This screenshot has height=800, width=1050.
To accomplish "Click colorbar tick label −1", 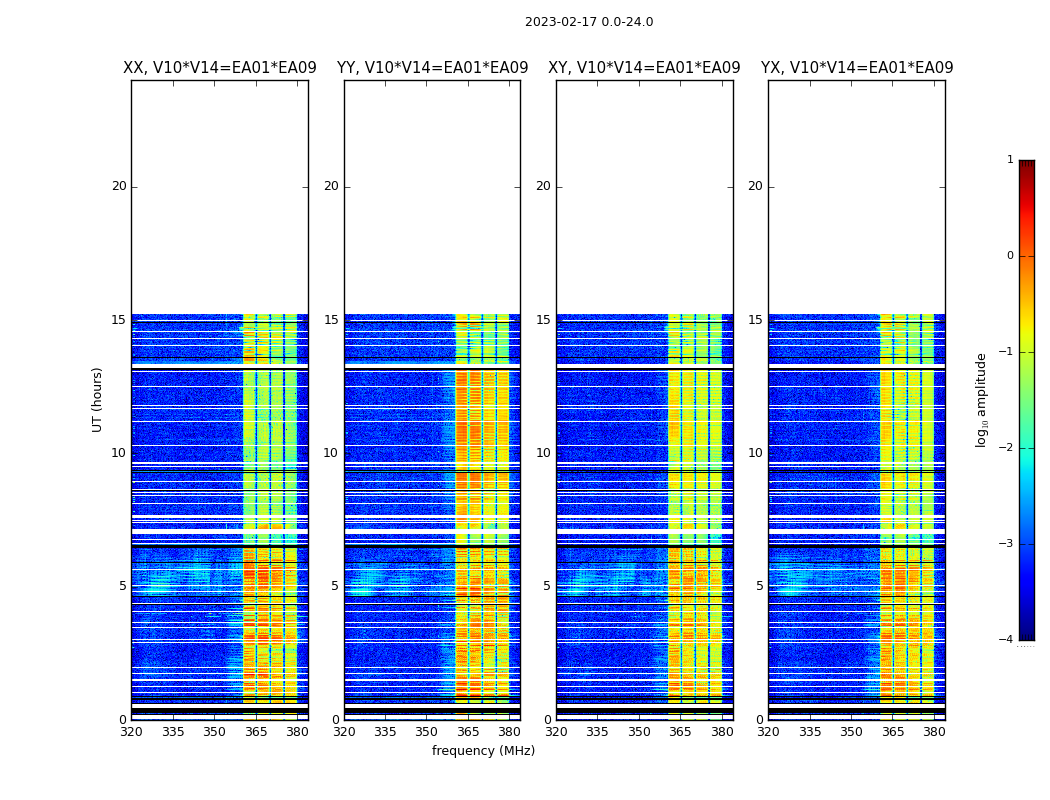I will (1006, 351).
